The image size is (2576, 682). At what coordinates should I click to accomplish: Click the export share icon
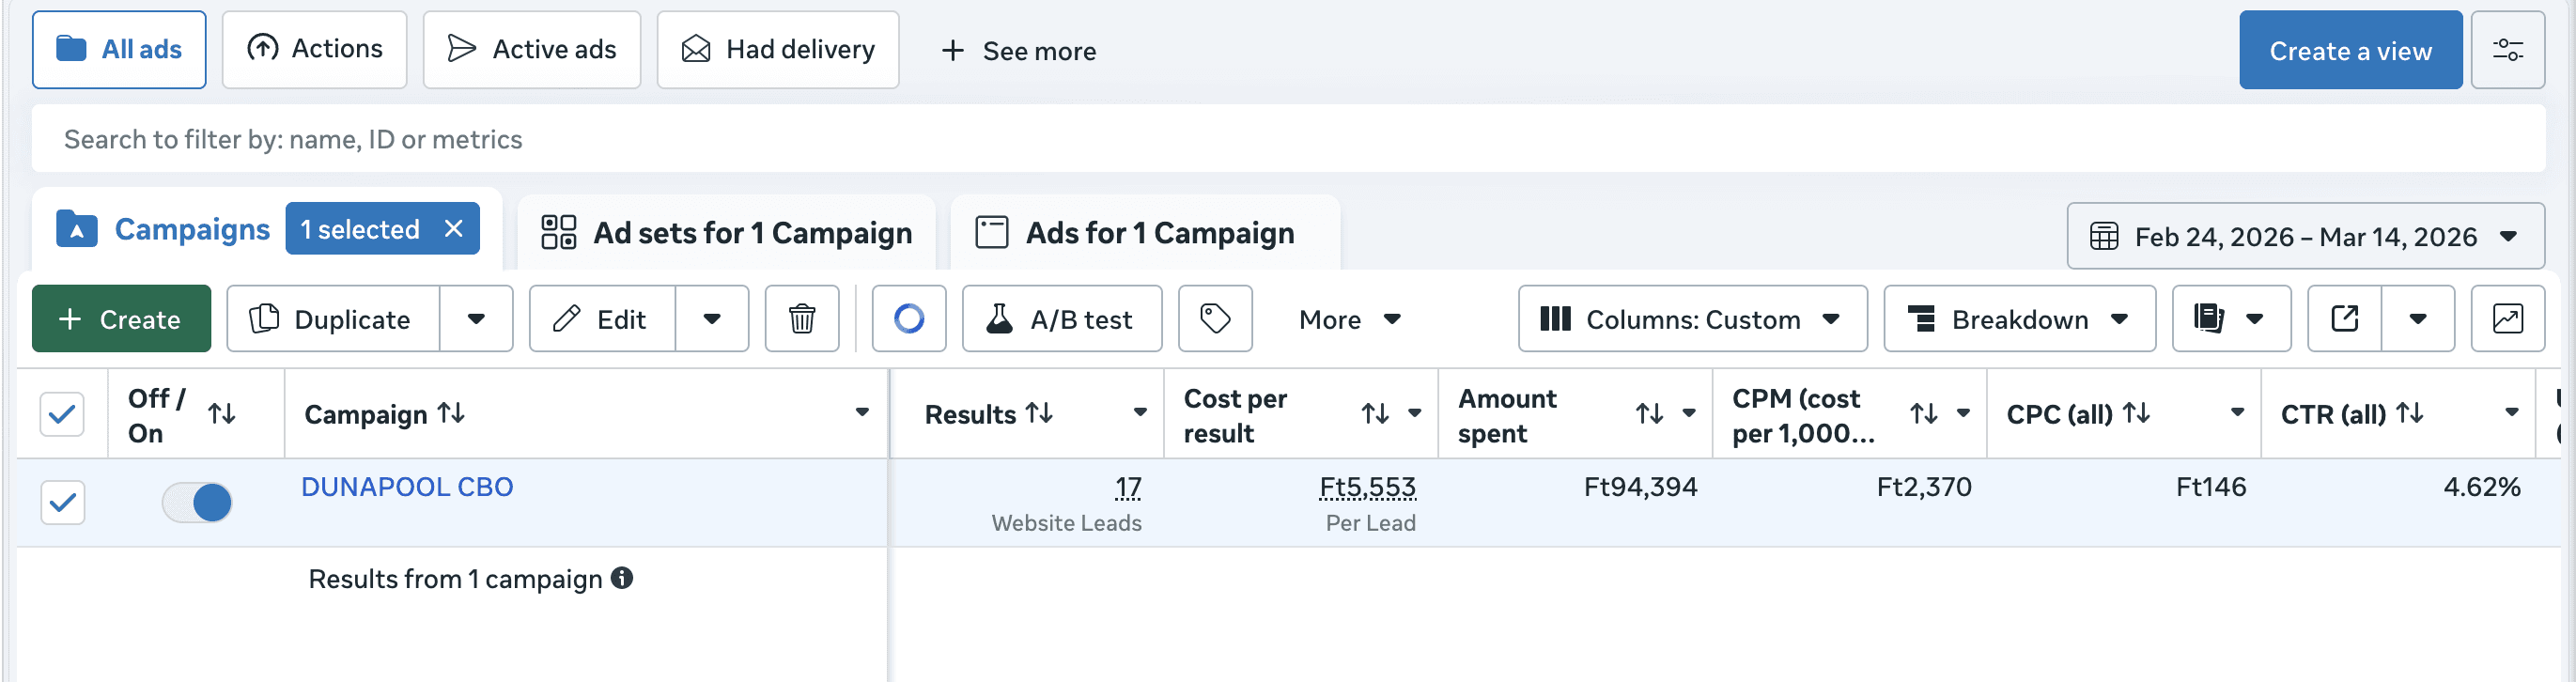(x=2344, y=319)
